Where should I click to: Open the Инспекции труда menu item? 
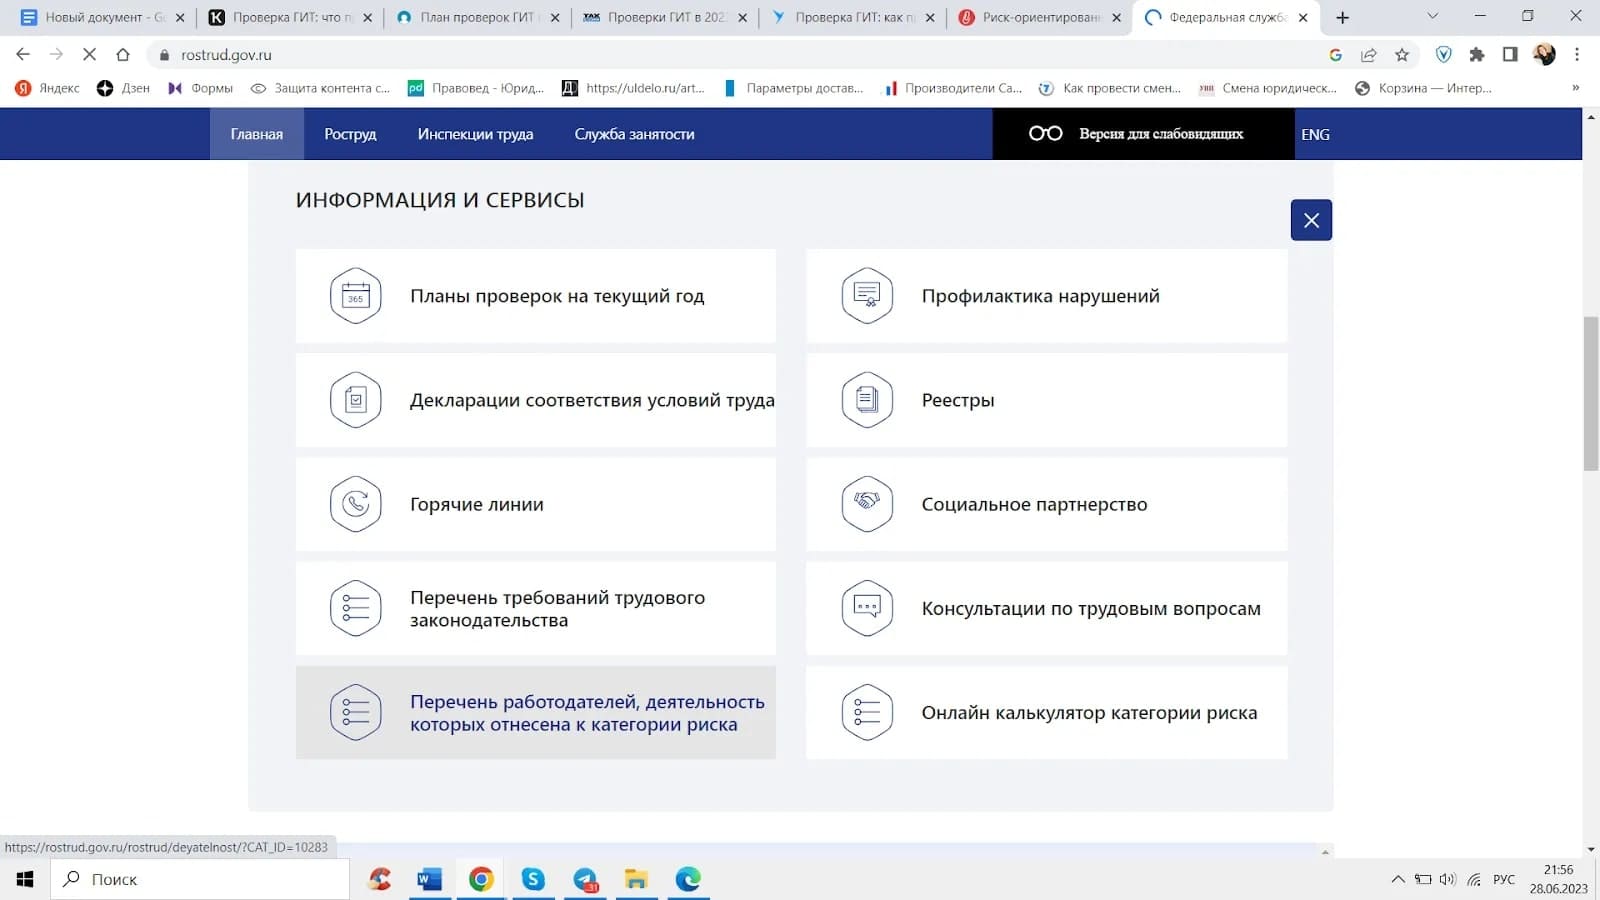475,134
